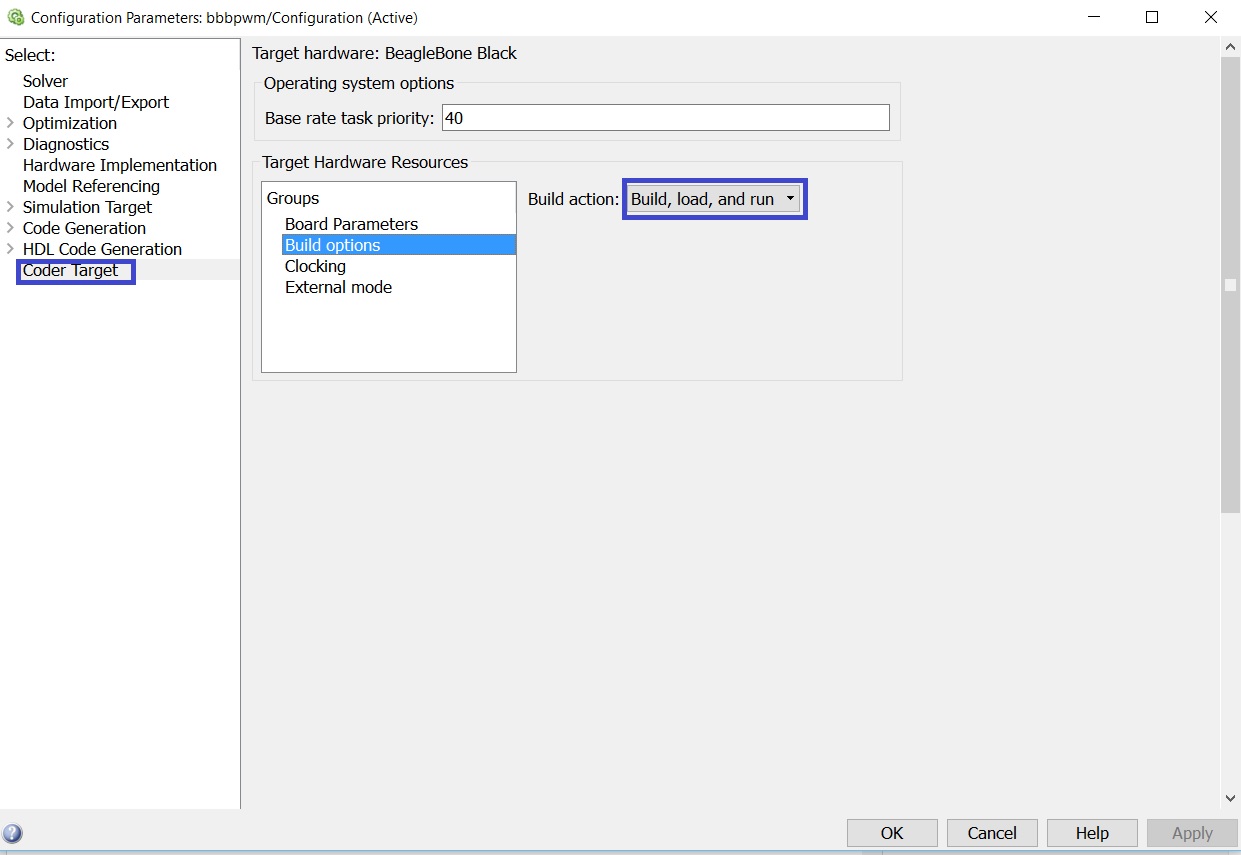This screenshot has height=855, width=1241.
Task: Click the scrollbar up arrow
Action: click(1231, 47)
